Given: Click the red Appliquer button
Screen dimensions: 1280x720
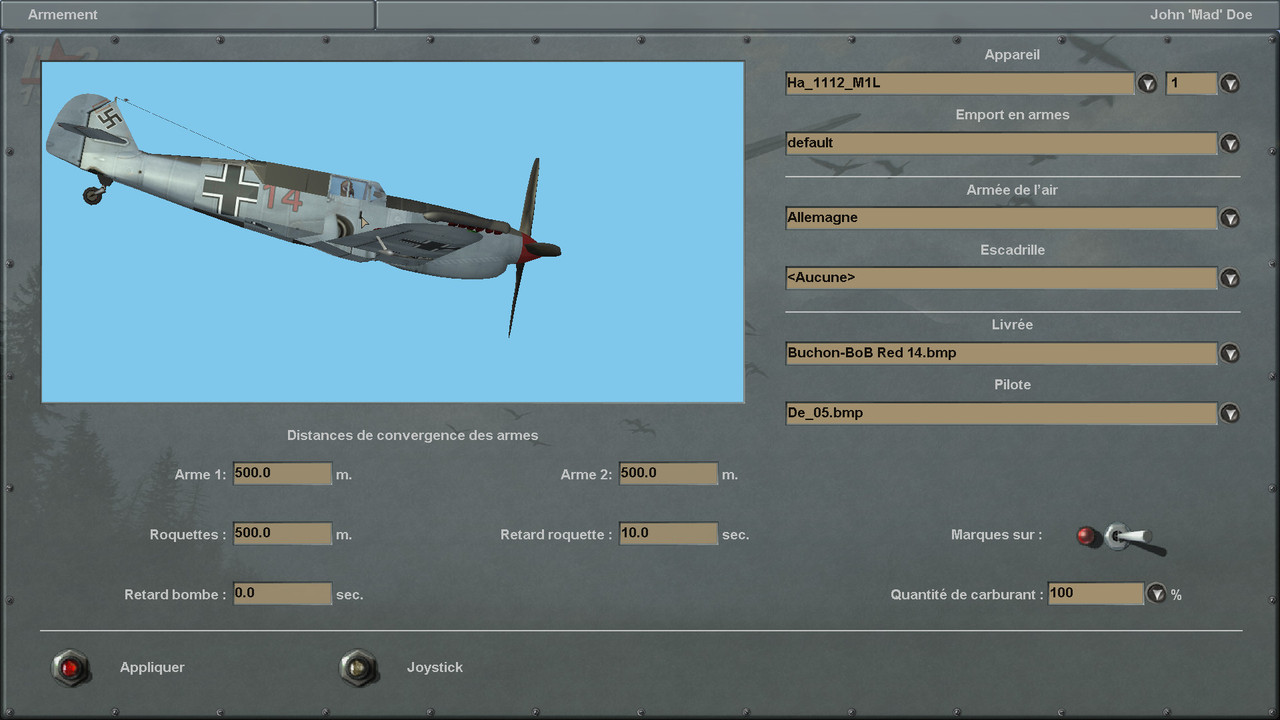Looking at the screenshot, I should tap(70, 667).
